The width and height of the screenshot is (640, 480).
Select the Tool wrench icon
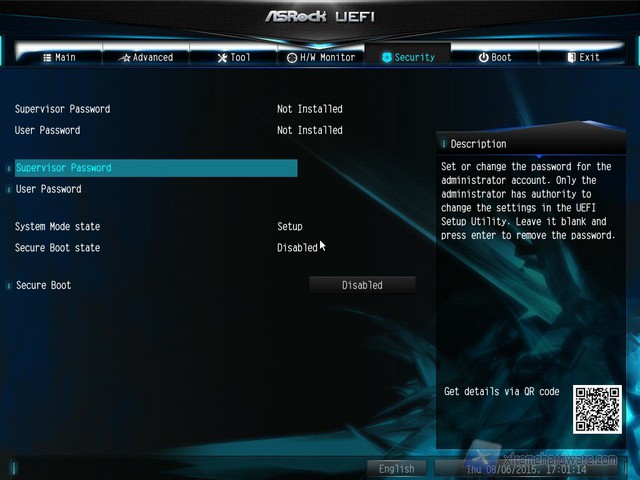coord(222,58)
